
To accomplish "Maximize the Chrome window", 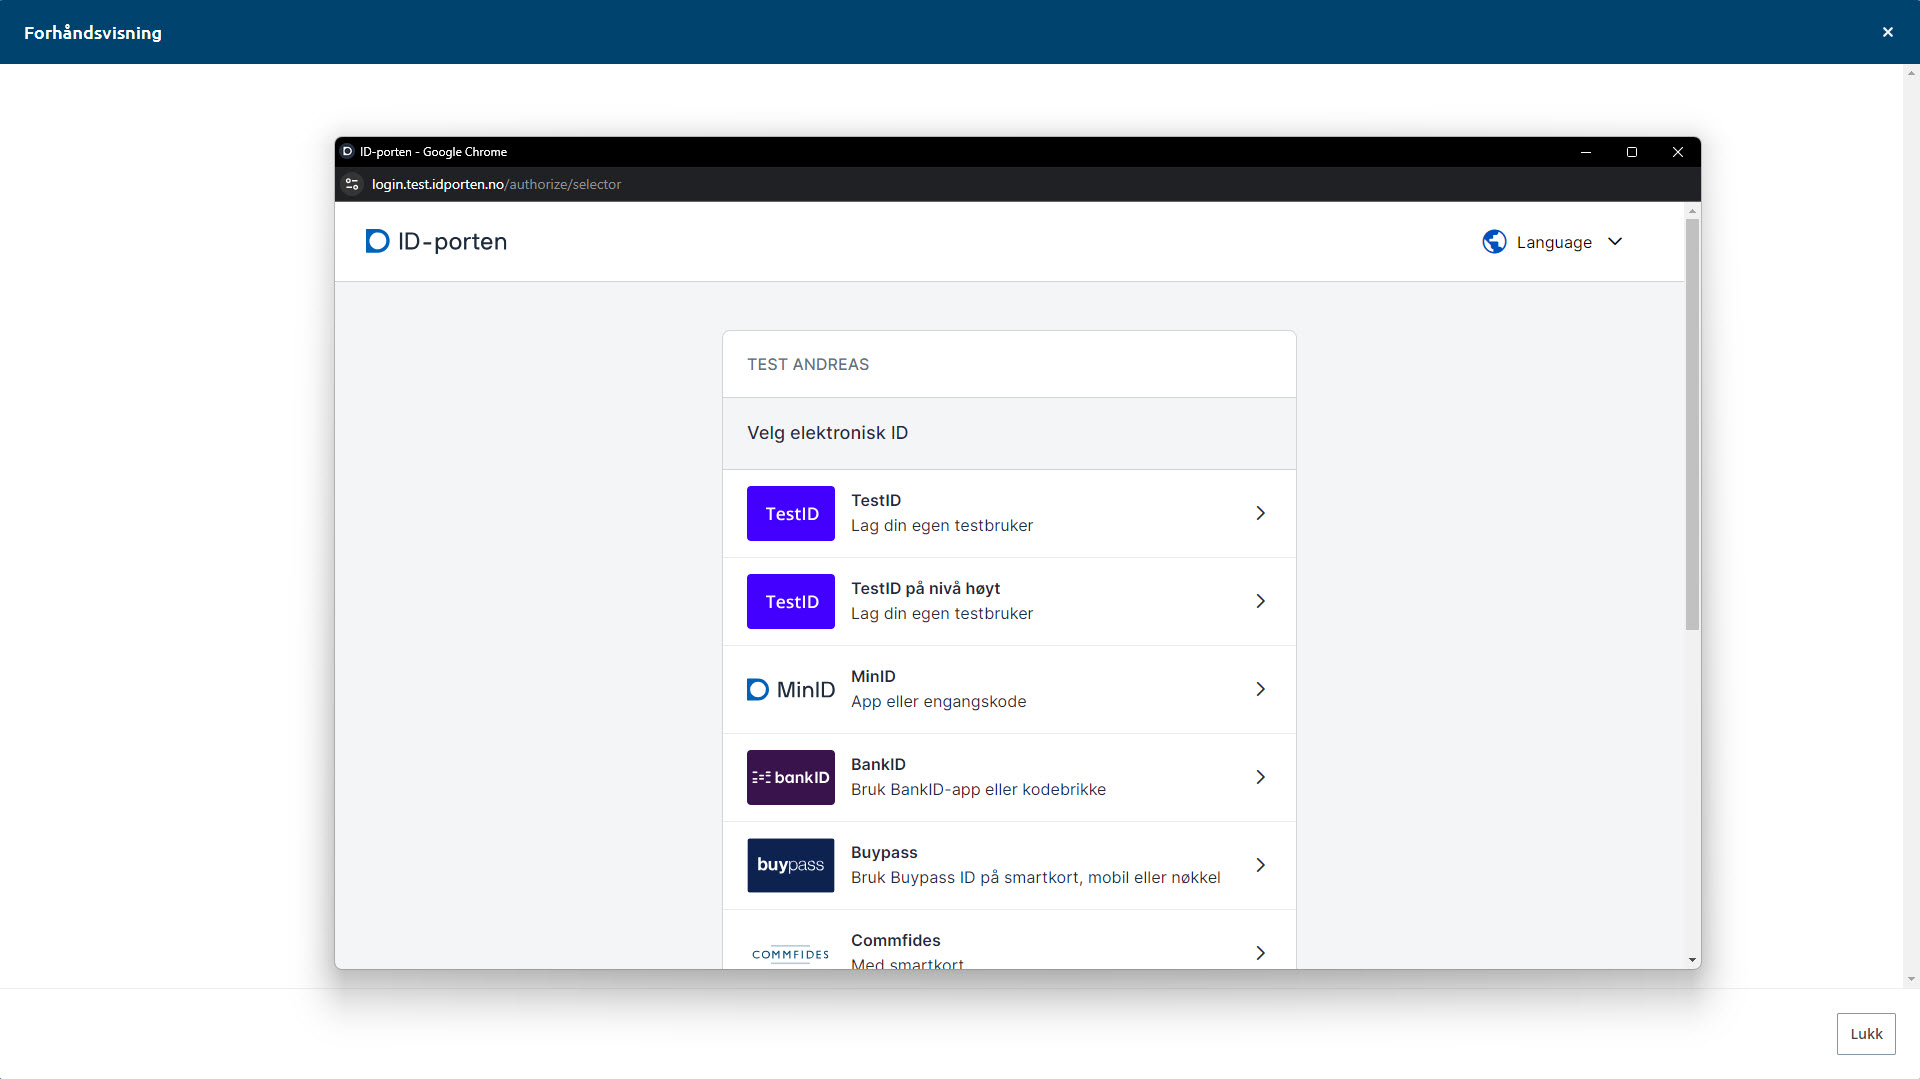I will [1632, 152].
